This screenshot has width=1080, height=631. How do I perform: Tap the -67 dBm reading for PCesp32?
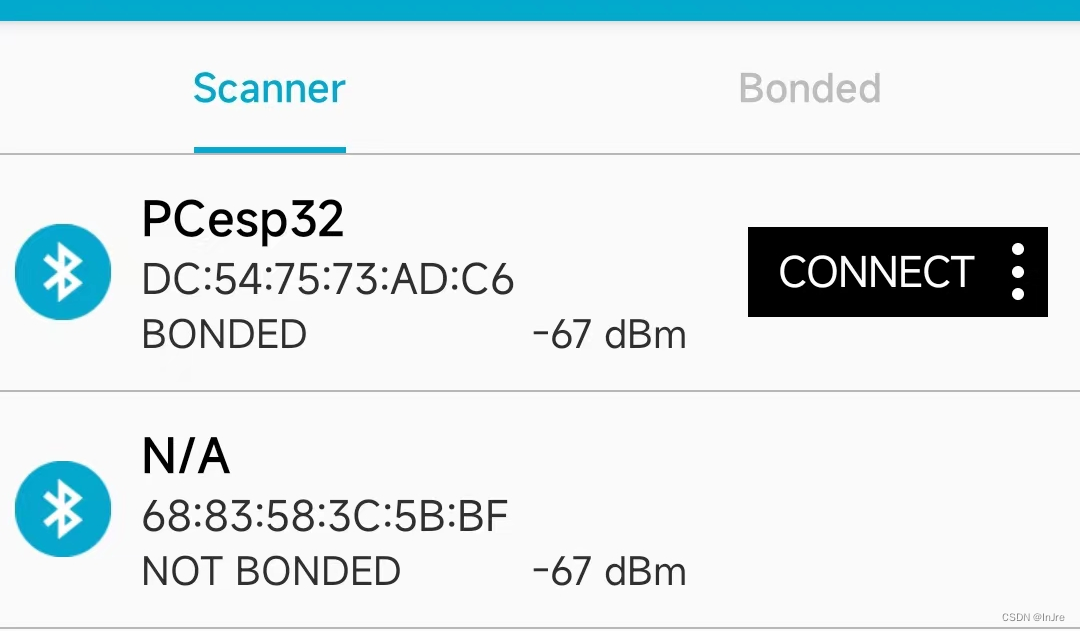(610, 335)
